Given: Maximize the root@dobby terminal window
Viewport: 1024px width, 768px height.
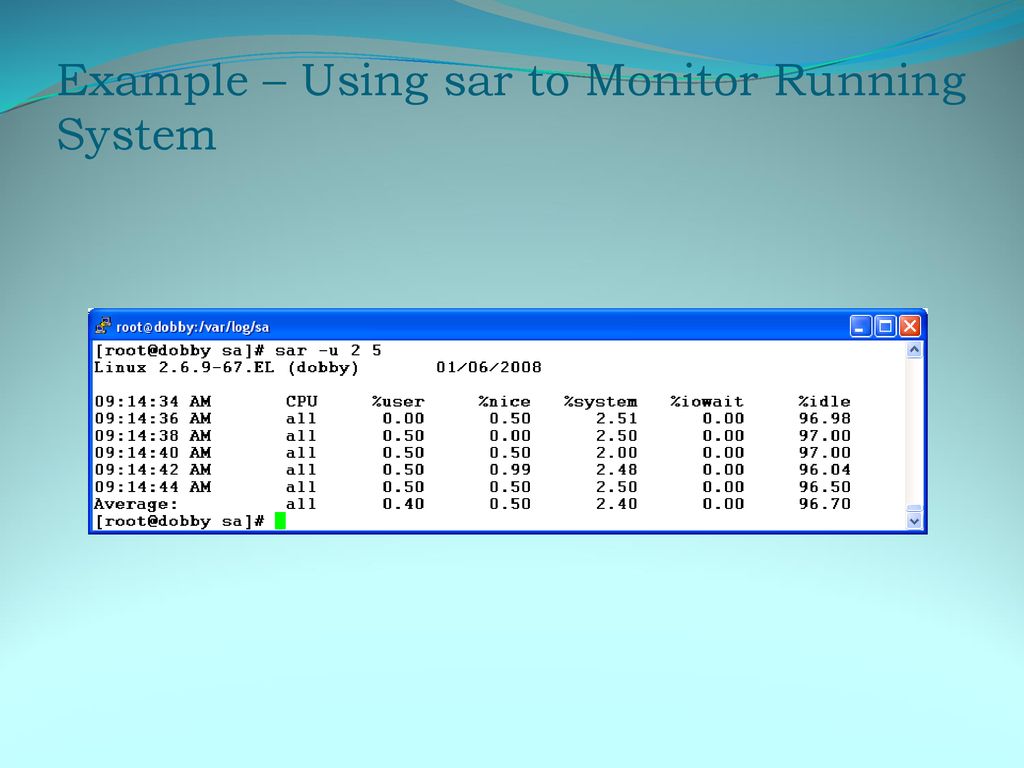Looking at the screenshot, I should [885, 326].
